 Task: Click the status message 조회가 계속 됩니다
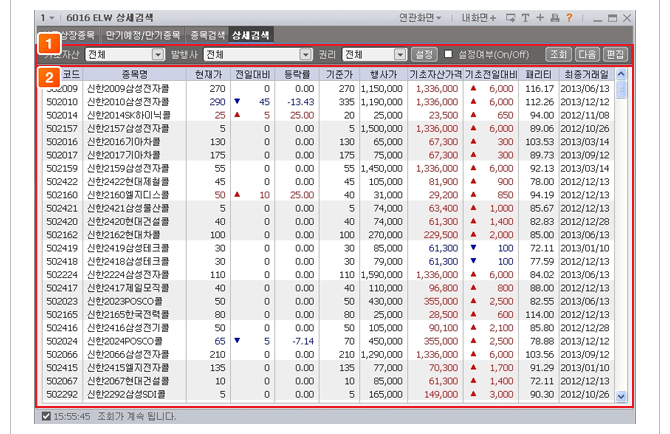[137, 416]
